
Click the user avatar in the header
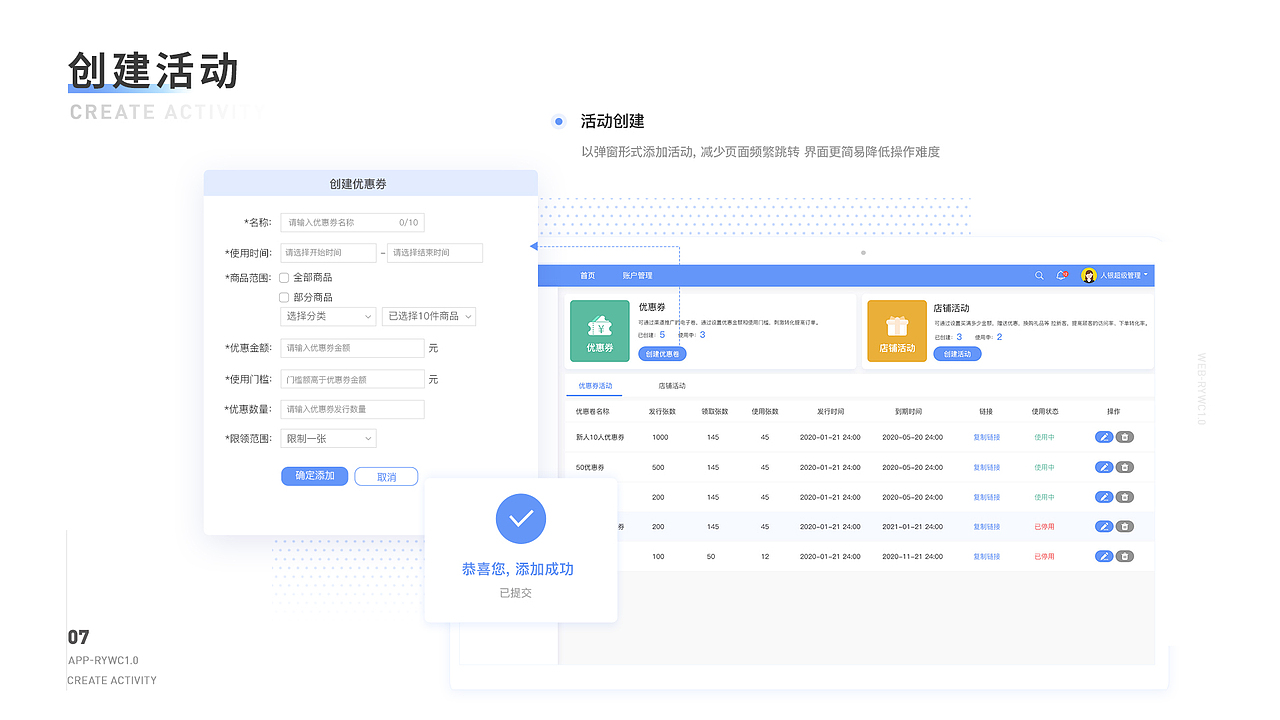(1089, 275)
